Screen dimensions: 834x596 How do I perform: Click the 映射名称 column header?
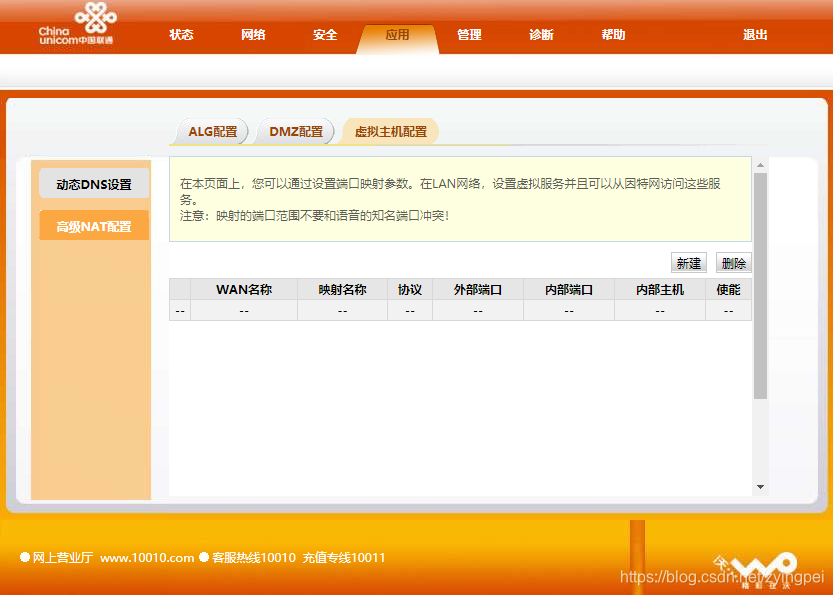click(x=343, y=290)
